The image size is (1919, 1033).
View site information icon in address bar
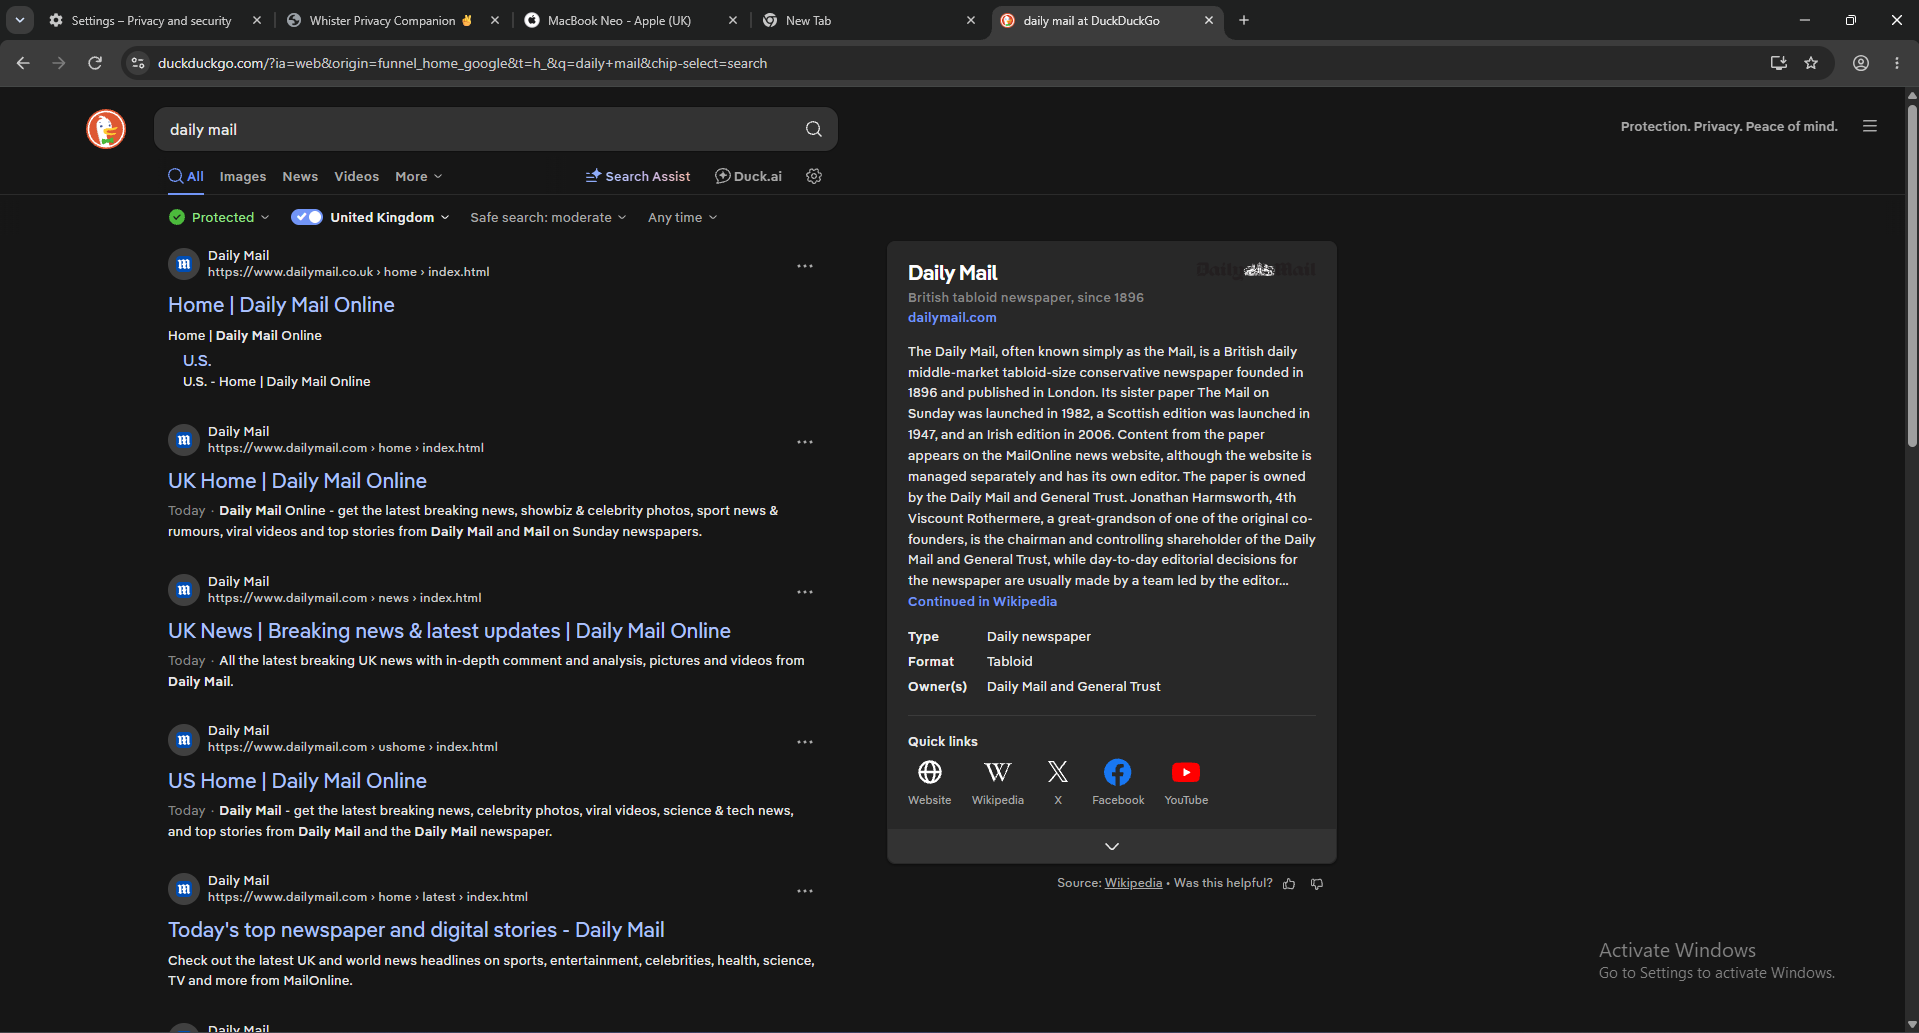click(138, 63)
